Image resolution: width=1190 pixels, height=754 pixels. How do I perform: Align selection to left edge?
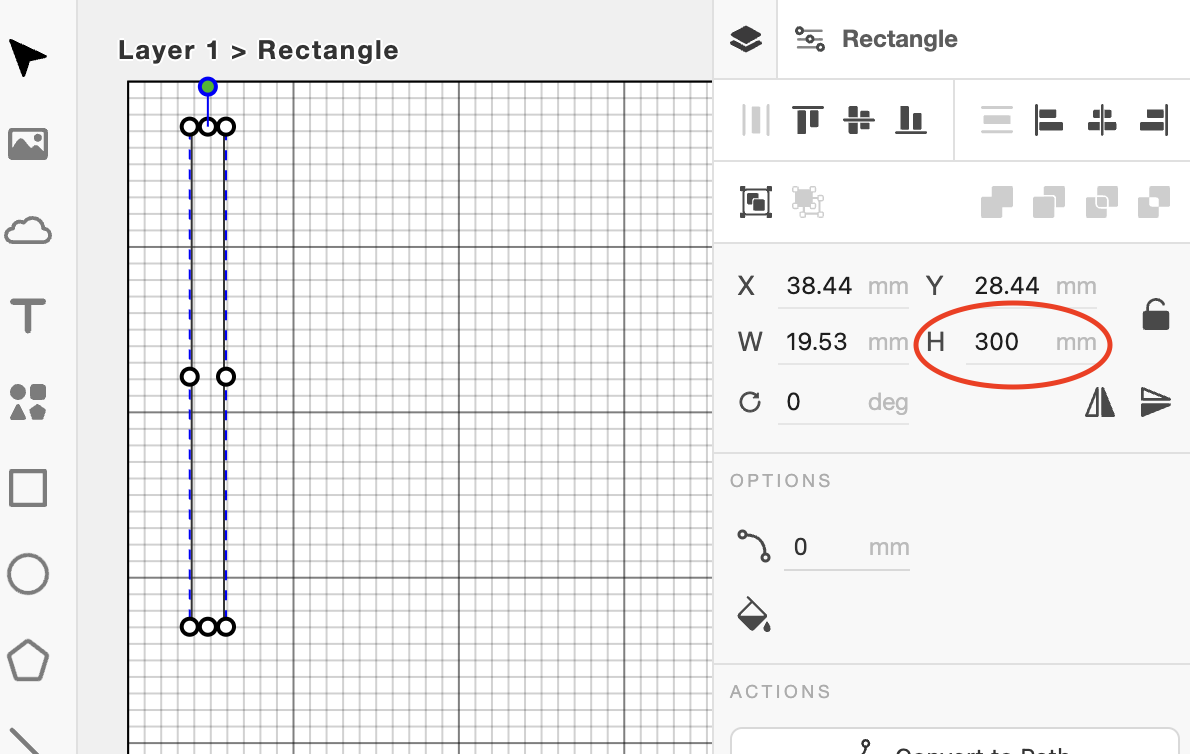coord(1048,120)
